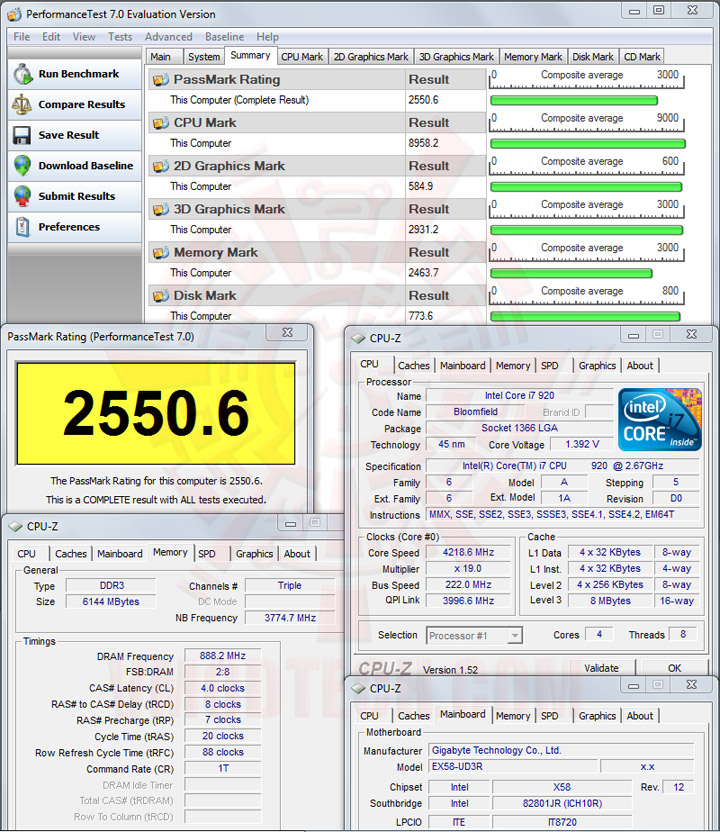The height and width of the screenshot is (832, 720).
Task: Click the DRAM Frequency 888.2 MHz field
Action: [223, 656]
